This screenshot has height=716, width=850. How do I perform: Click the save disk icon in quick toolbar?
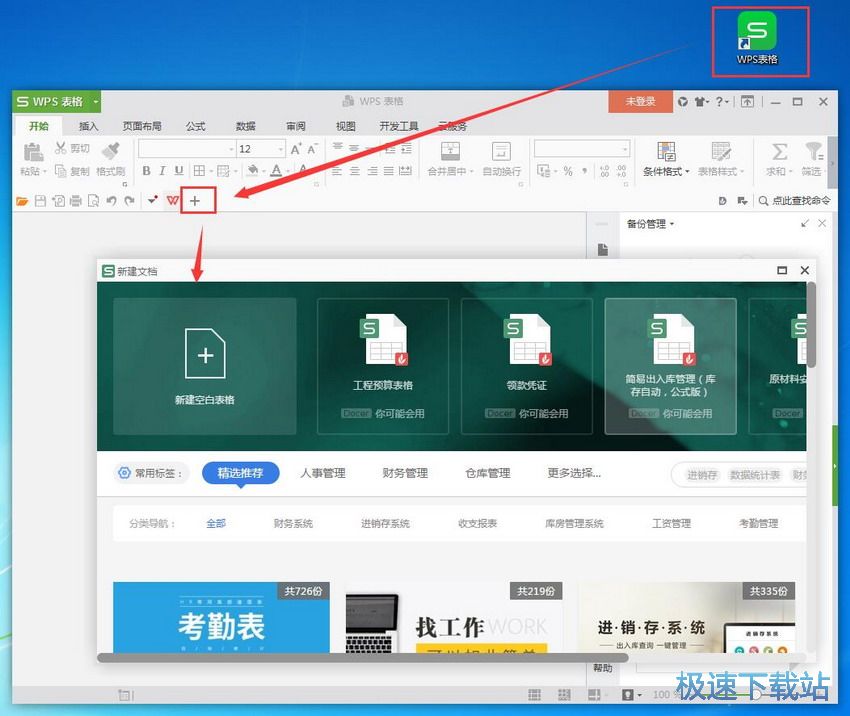(x=40, y=201)
